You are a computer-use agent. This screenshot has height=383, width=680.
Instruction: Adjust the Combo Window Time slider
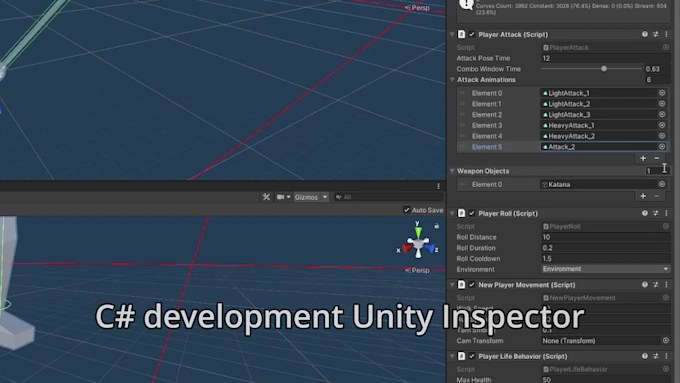[x=604, y=69]
